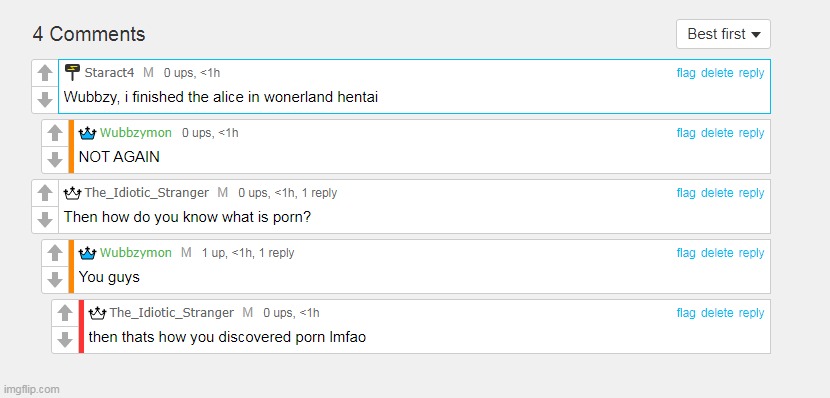Delete the 'NOT AGAIN' comment
This screenshot has height=398, width=830.
(717, 132)
